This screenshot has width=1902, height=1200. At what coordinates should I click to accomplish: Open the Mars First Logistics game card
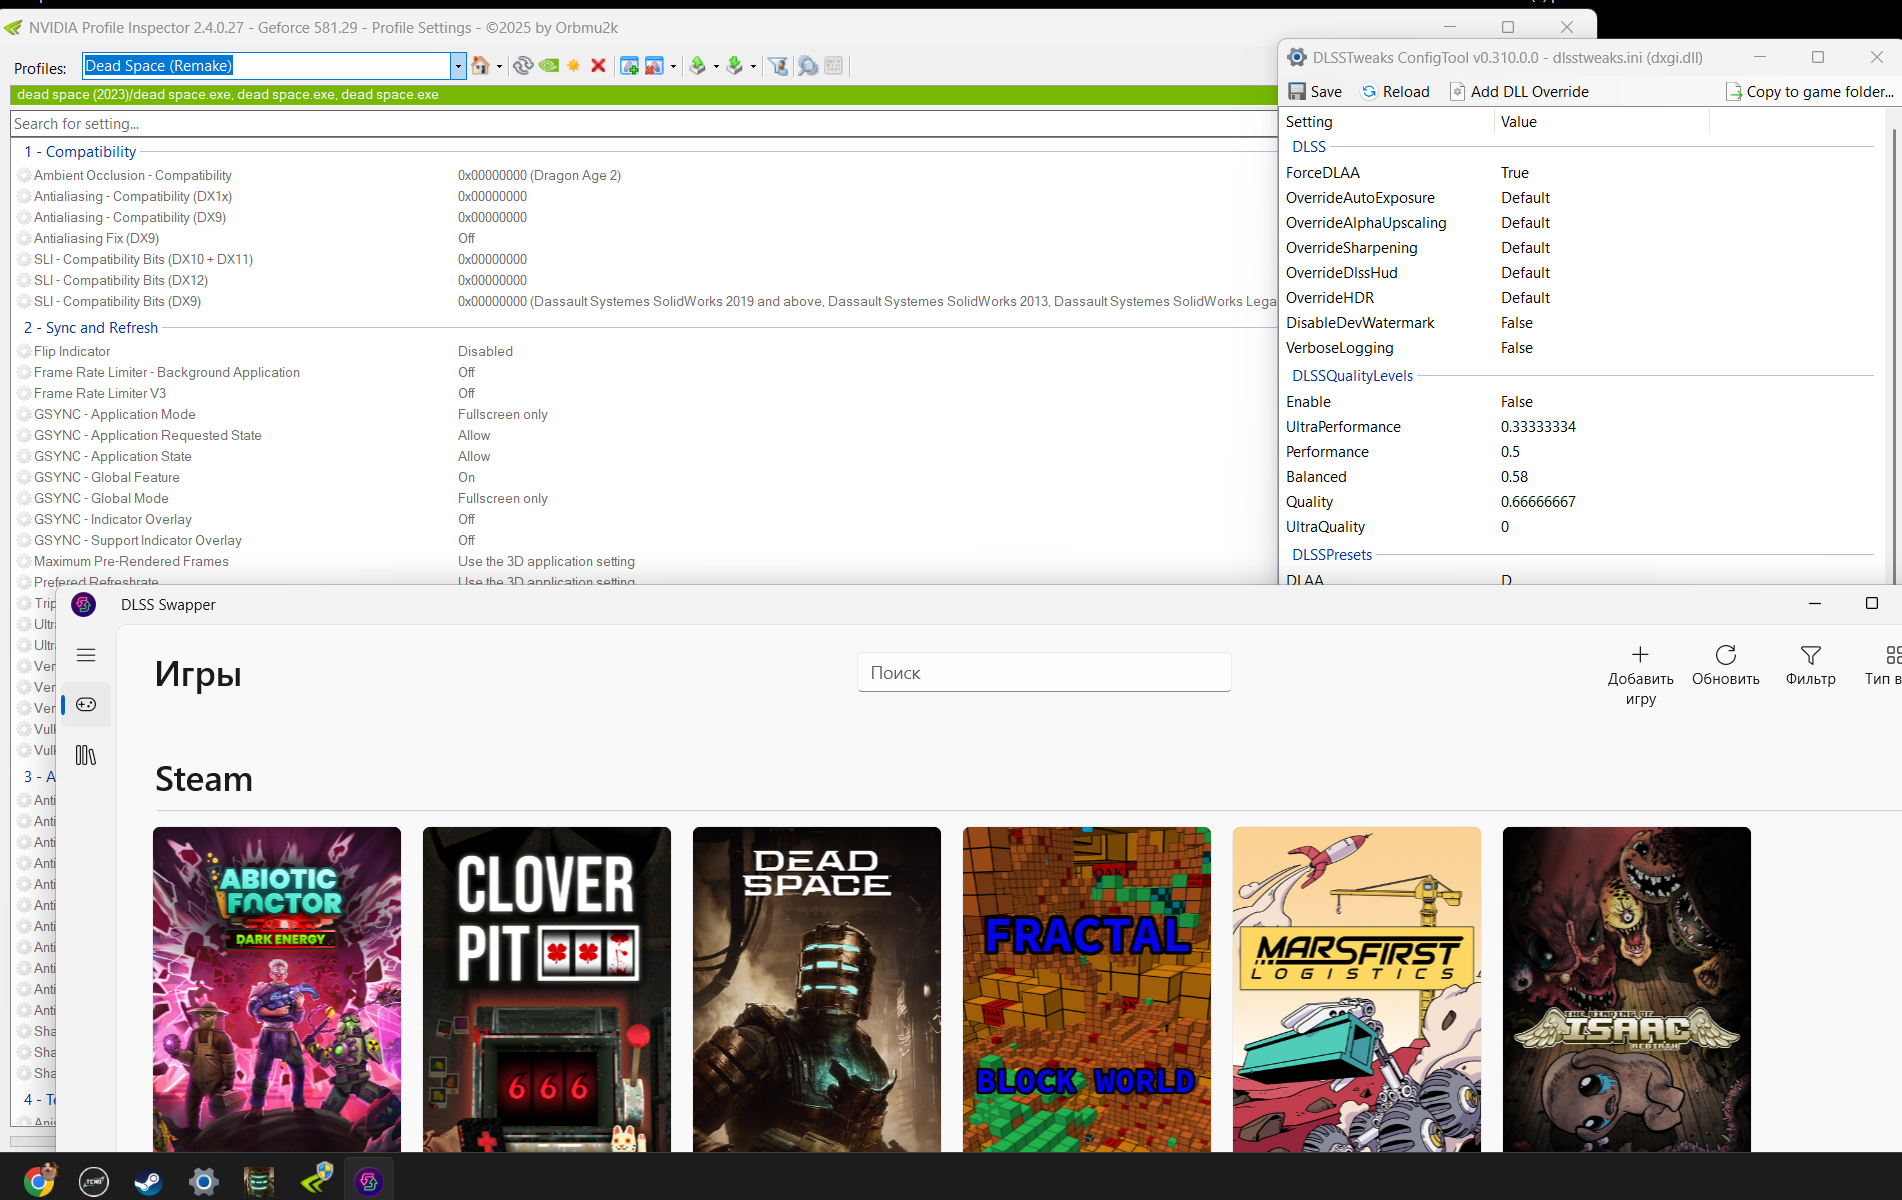pyautogui.click(x=1357, y=989)
